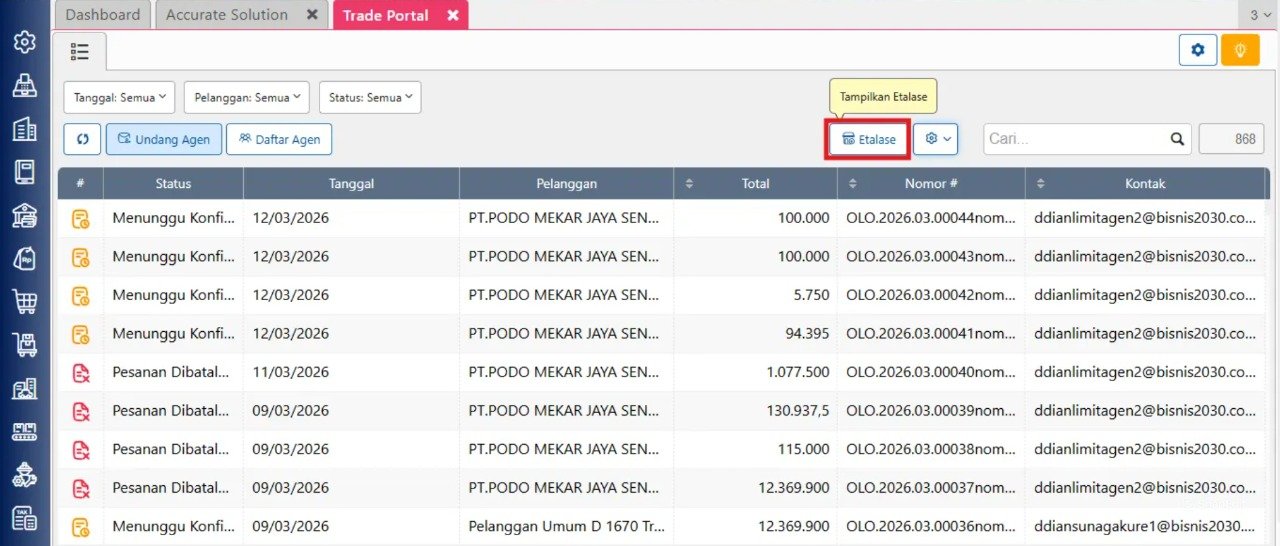The height and width of the screenshot is (546, 1280).
Task: Click the search magnifier icon
Action: 1177,139
